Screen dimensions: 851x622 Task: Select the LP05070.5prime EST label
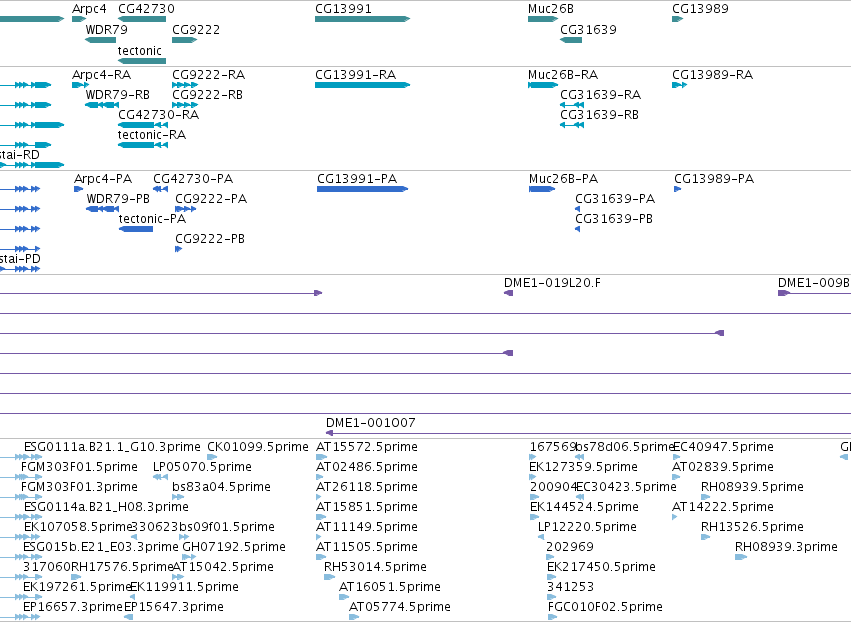click(202, 467)
